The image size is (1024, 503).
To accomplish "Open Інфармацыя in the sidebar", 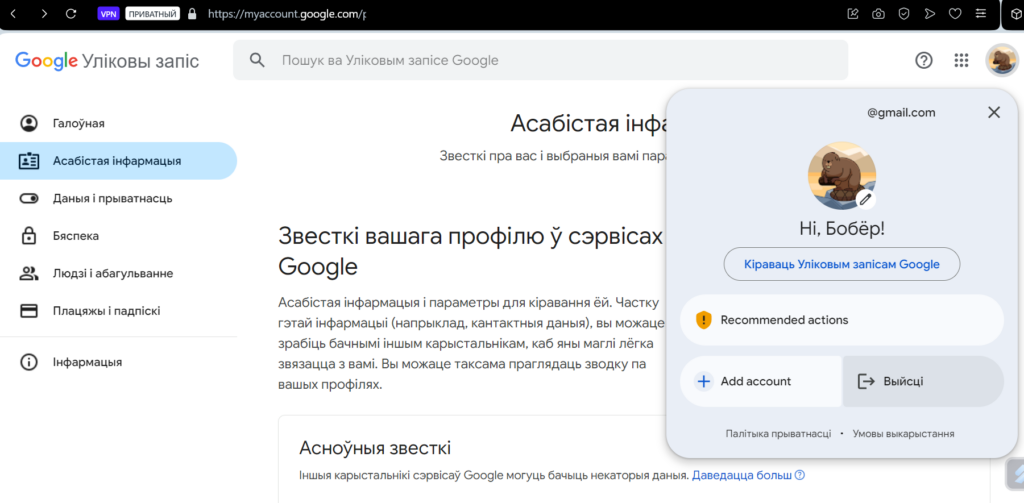I will pyautogui.click(x=118, y=362).
